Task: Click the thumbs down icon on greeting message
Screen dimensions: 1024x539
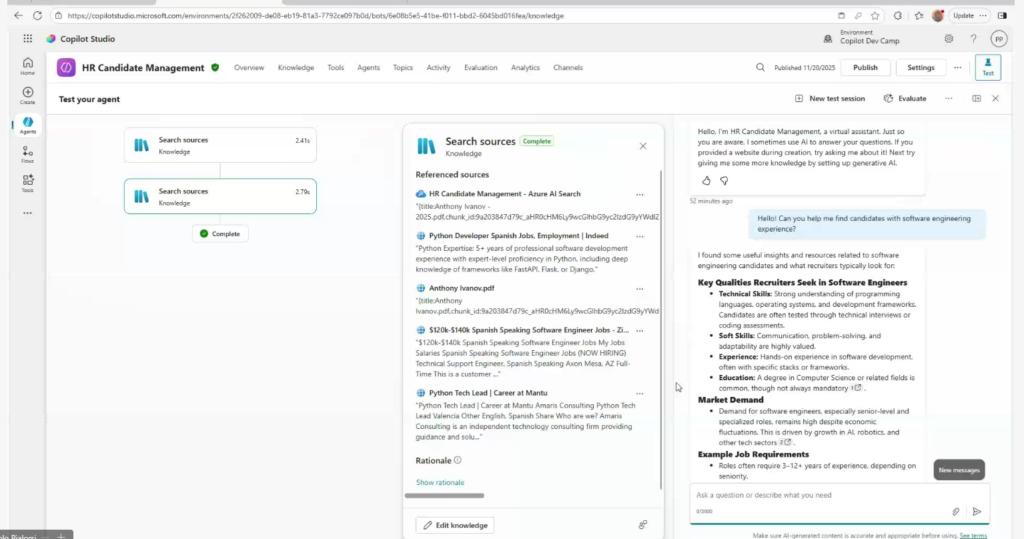Action: 724,181
